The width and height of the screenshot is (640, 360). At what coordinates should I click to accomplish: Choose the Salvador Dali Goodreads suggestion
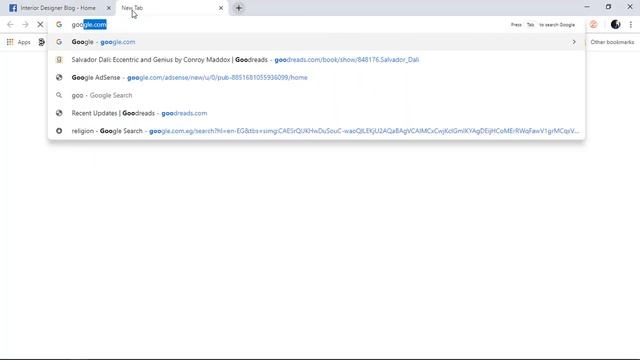pyautogui.click(x=316, y=60)
